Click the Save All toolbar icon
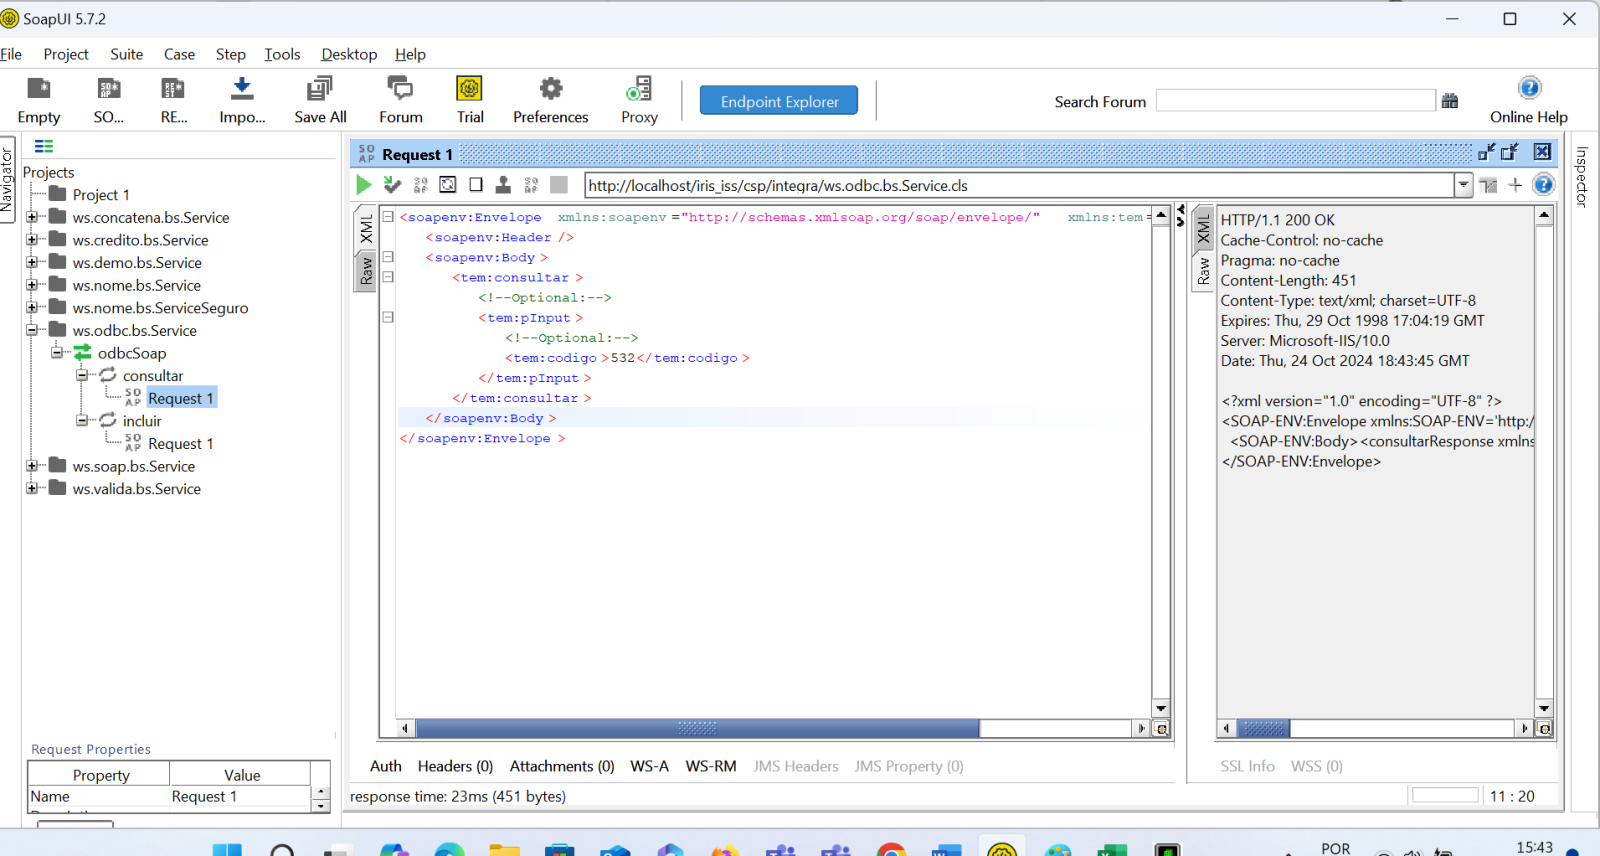The width and height of the screenshot is (1600, 856). click(x=320, y=90)
